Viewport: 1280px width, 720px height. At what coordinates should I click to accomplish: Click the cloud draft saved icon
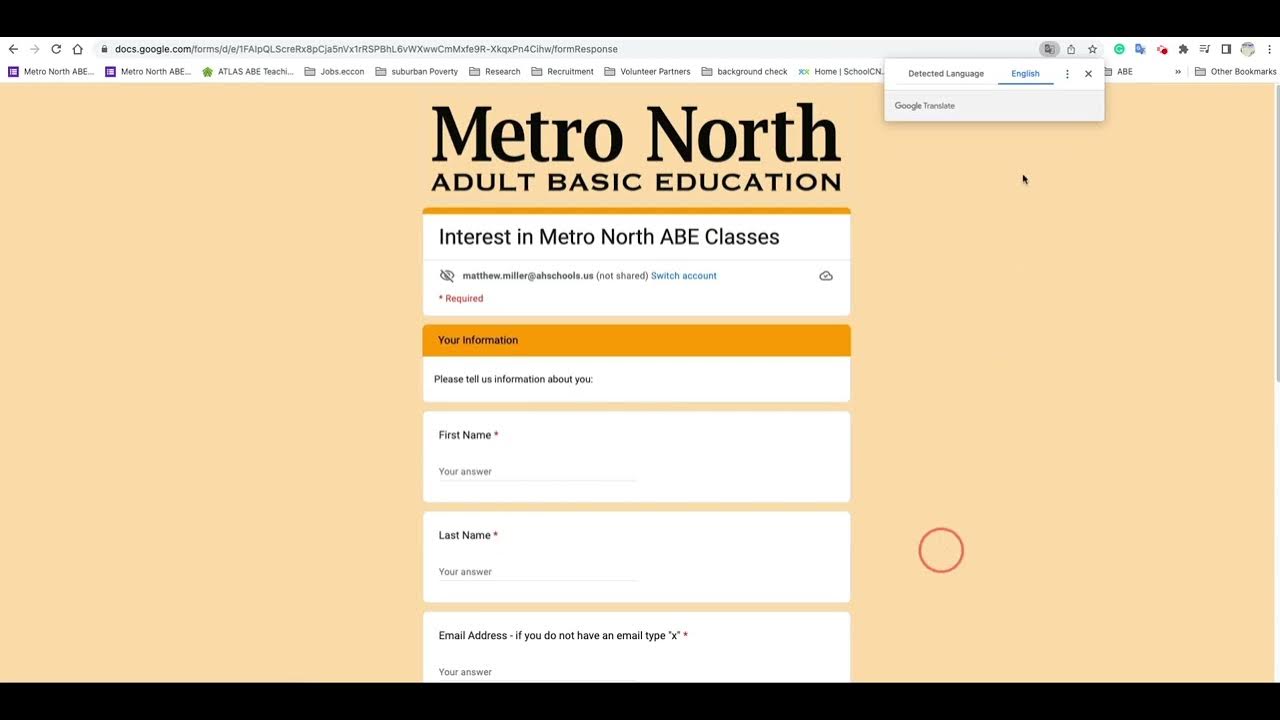(826, 276)
